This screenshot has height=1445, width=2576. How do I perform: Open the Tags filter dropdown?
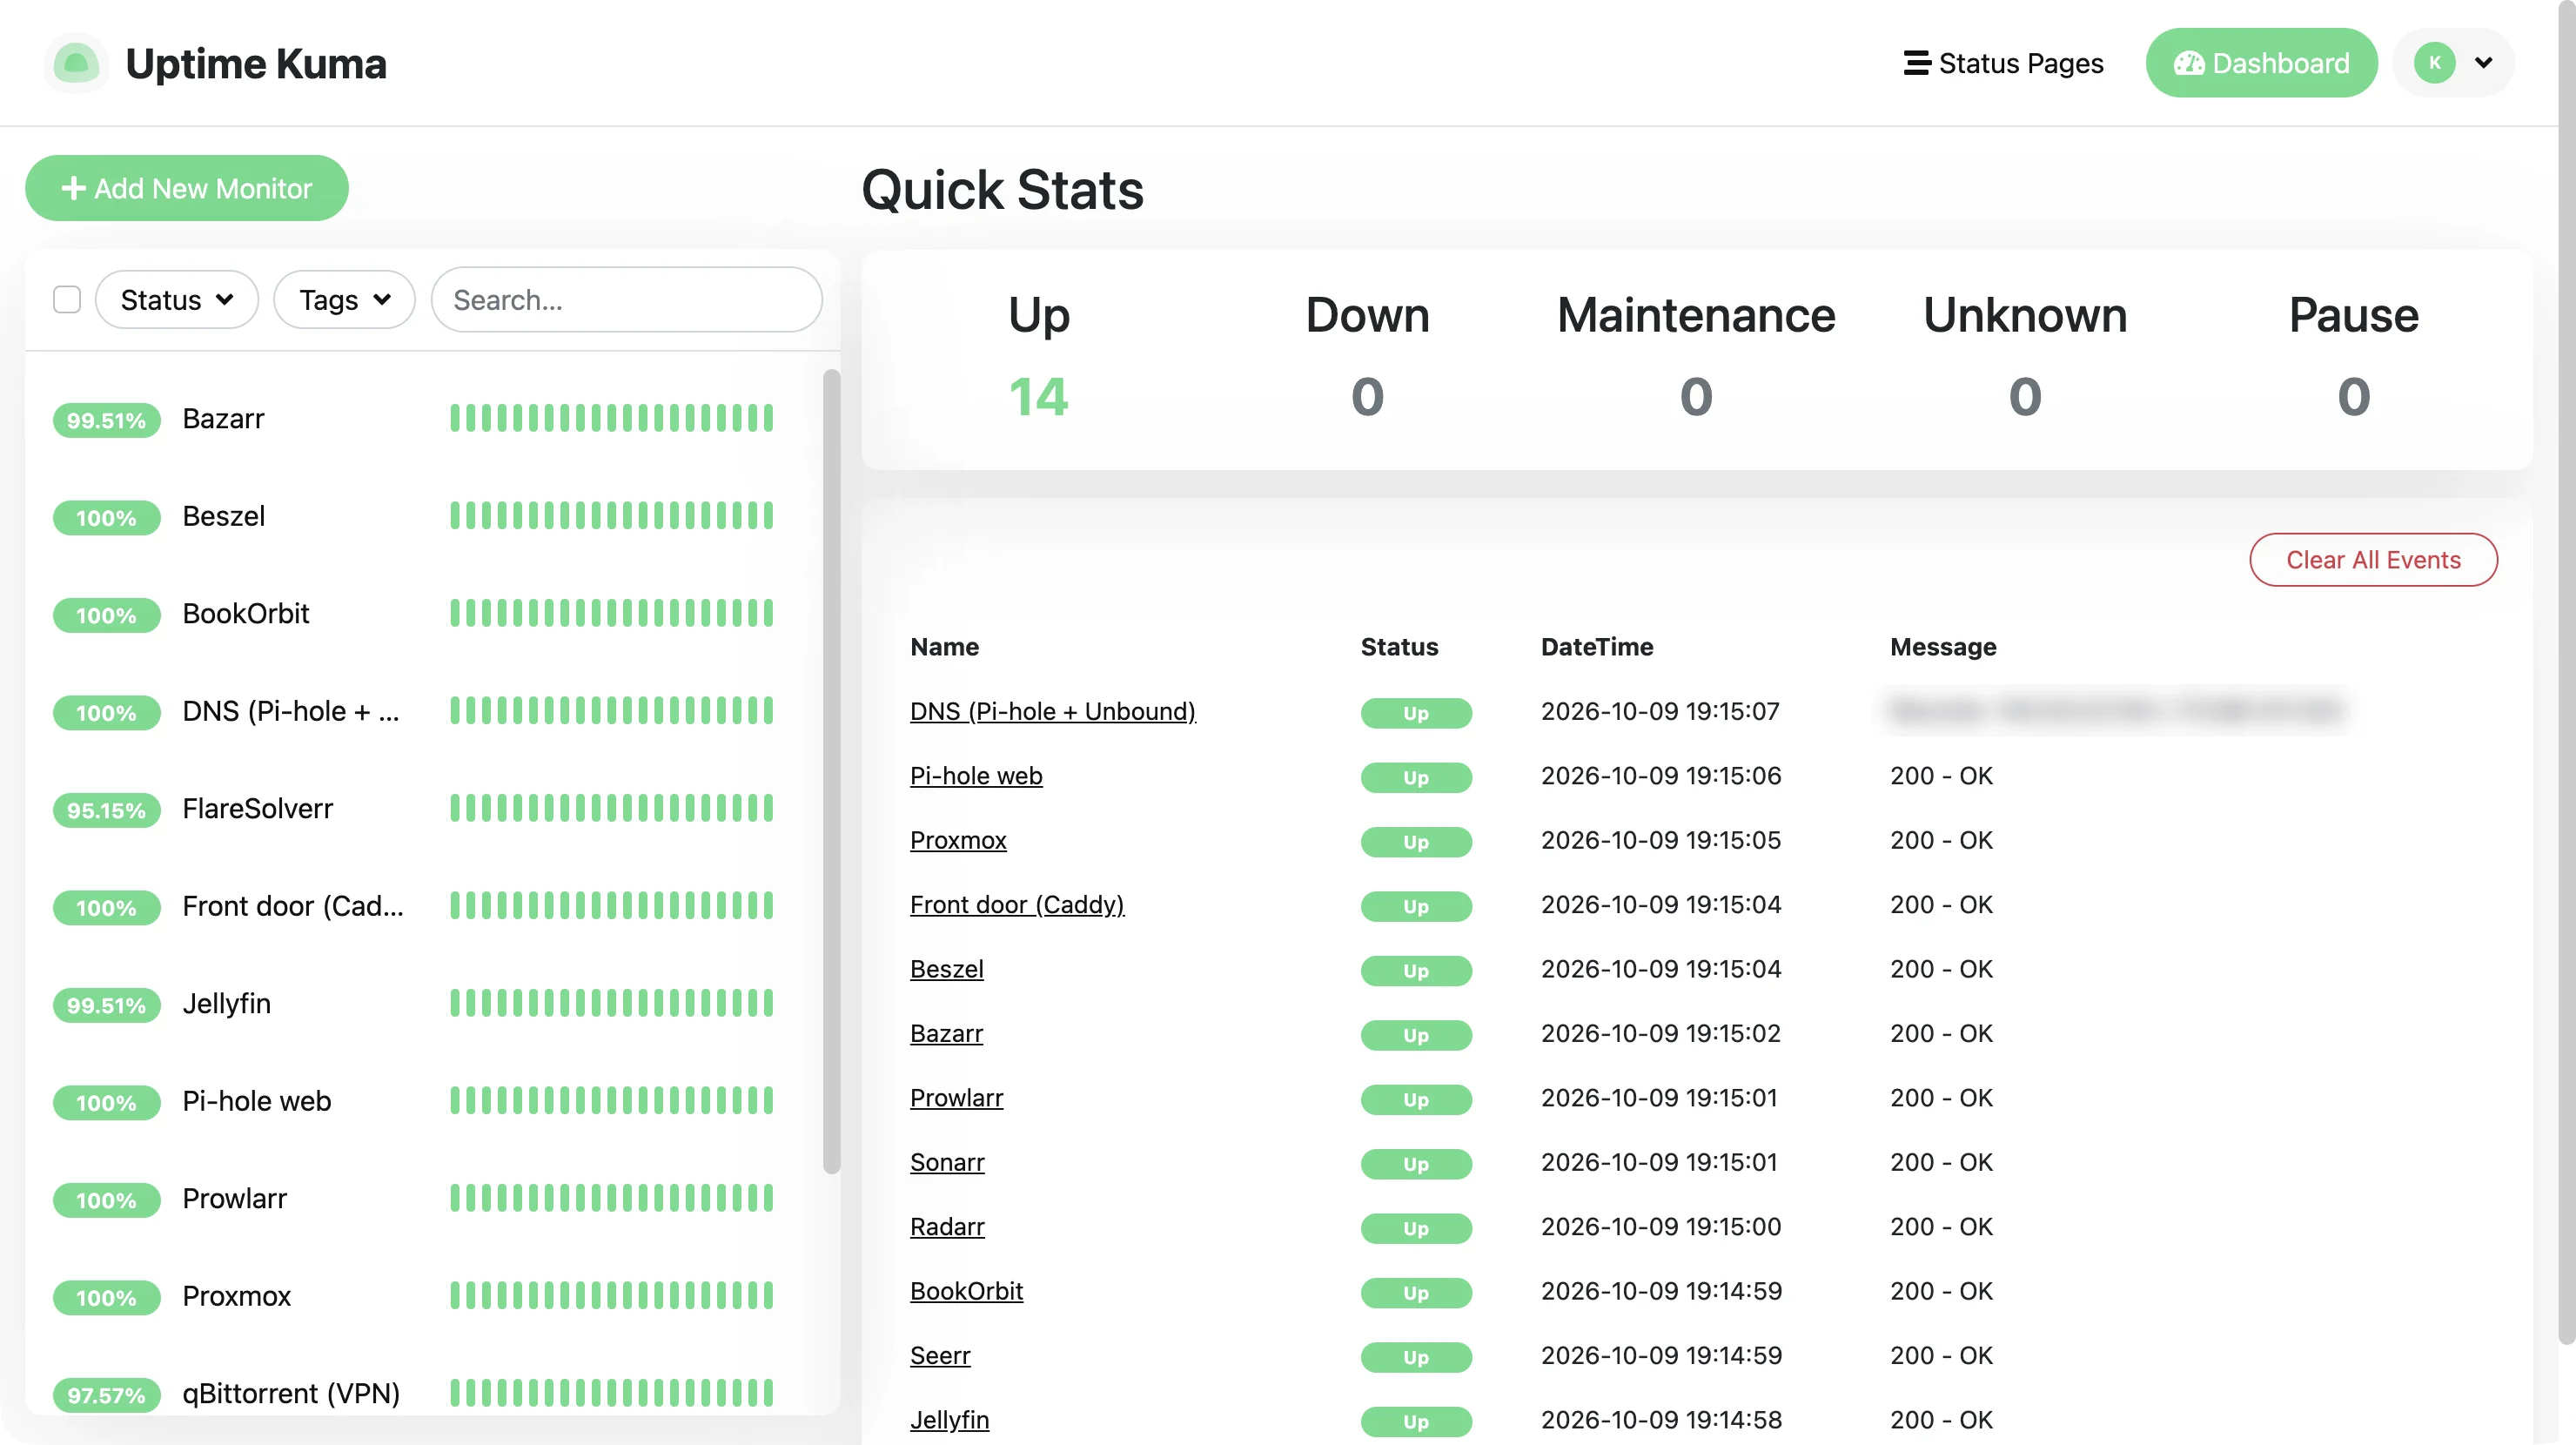[x=344, y=299]
